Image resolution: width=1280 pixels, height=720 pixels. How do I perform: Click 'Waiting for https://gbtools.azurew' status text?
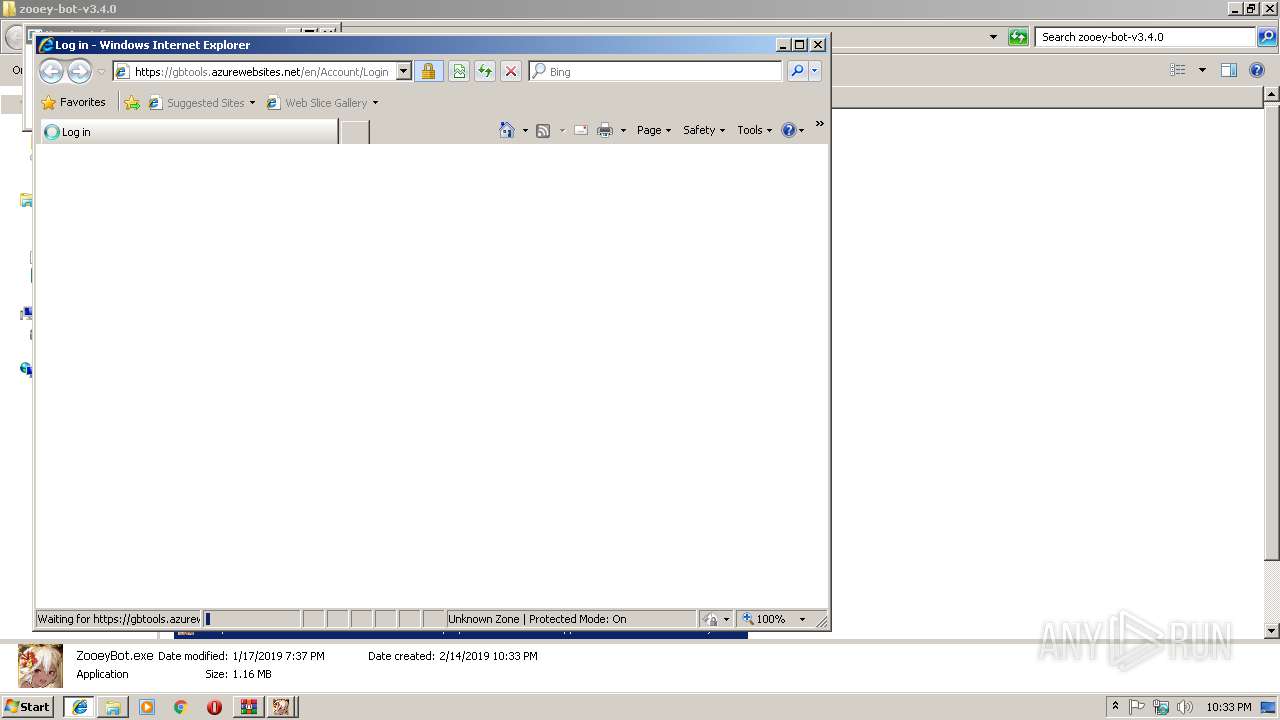click(119, 619)
